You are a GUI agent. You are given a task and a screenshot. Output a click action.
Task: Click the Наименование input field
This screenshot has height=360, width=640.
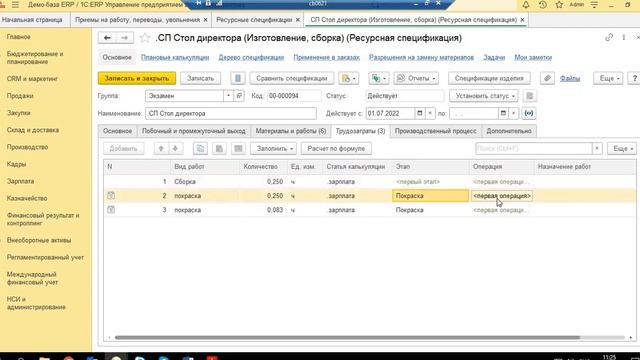231,113
